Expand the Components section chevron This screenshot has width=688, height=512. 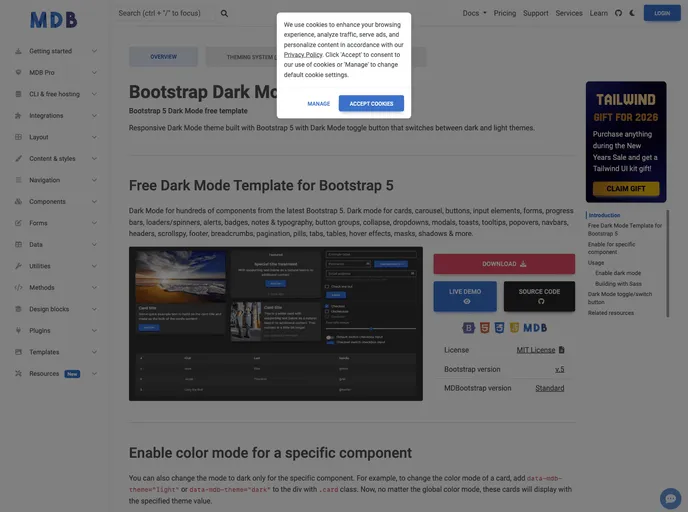point(94,201)
